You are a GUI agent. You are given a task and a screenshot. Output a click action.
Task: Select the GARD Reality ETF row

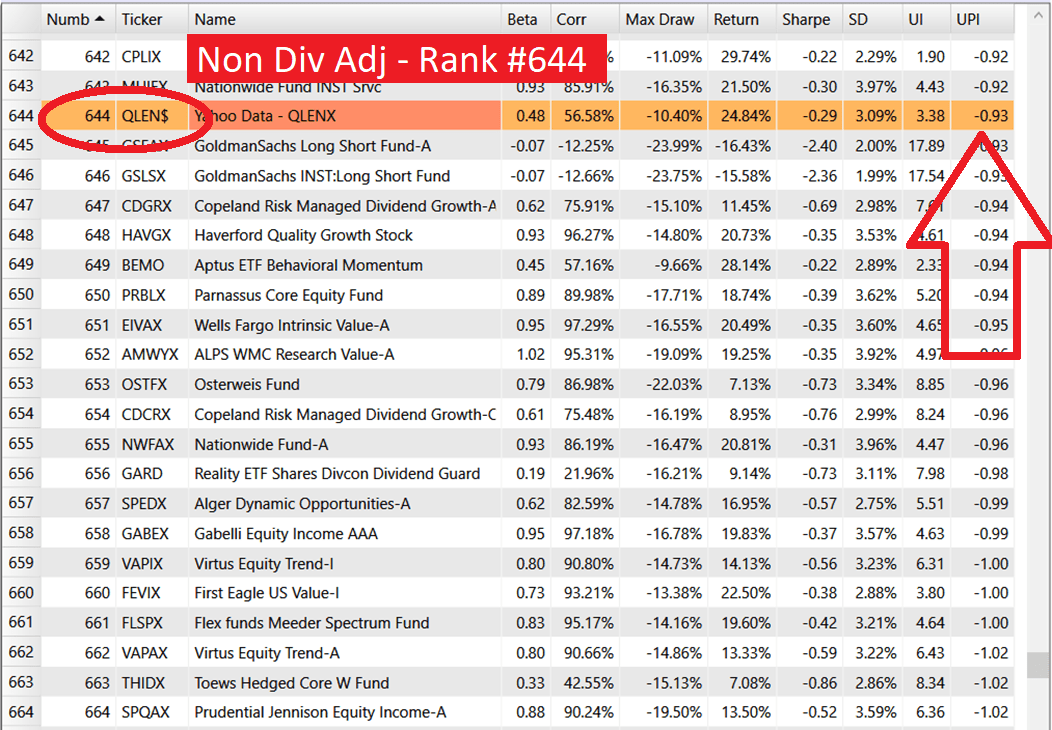[x=300, y=473]
